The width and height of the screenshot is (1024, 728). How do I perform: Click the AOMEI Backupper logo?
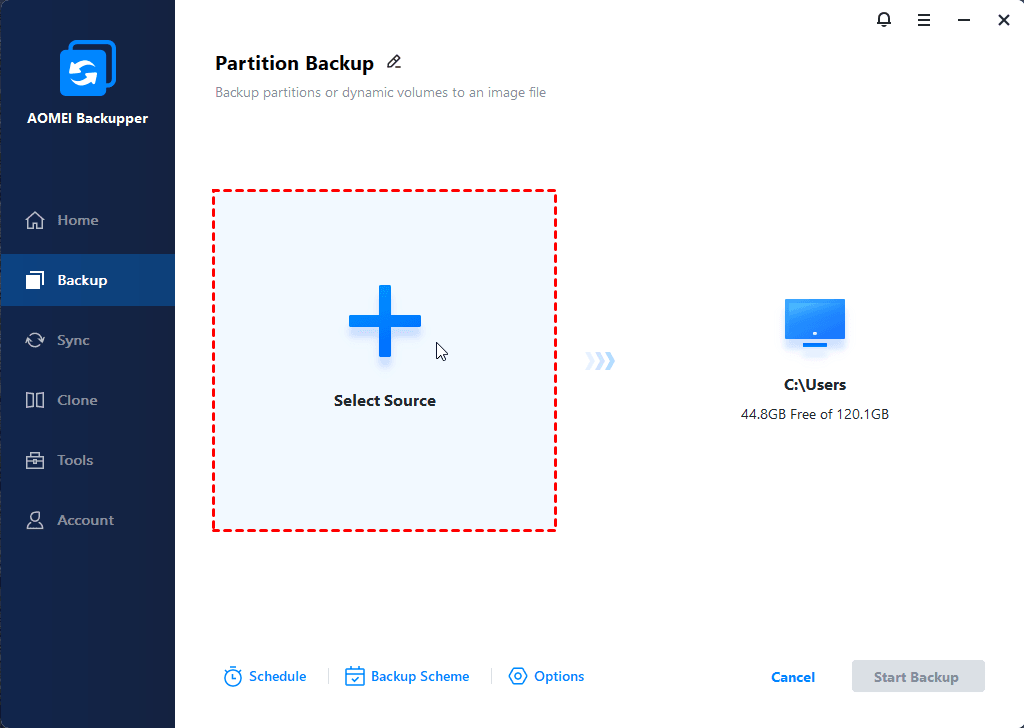[87, 67]
